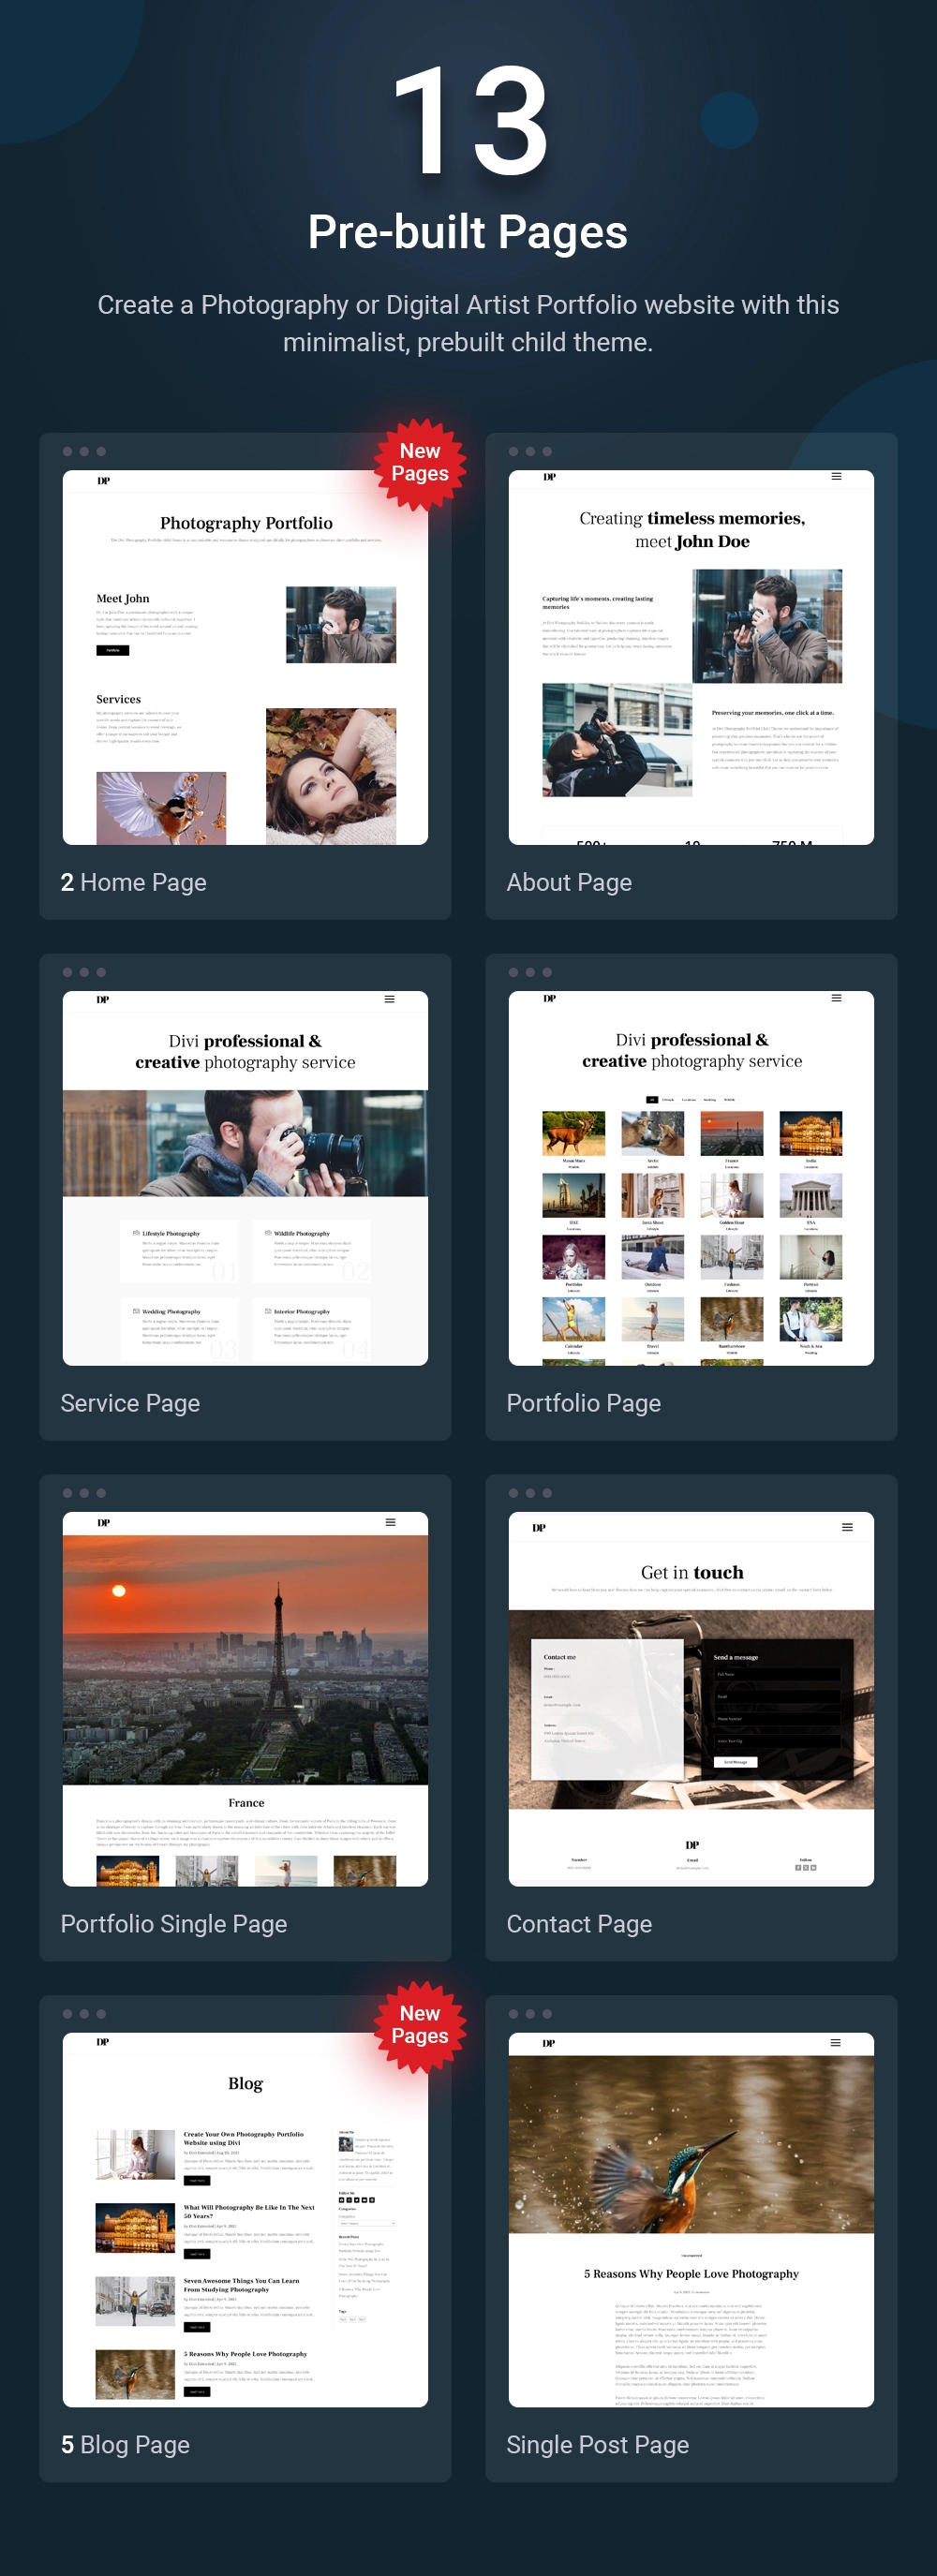This screenshot has height=2576, width=937.
Task: Click the 'Pre-built Pages' heading
Action: (x=468, y=232)
